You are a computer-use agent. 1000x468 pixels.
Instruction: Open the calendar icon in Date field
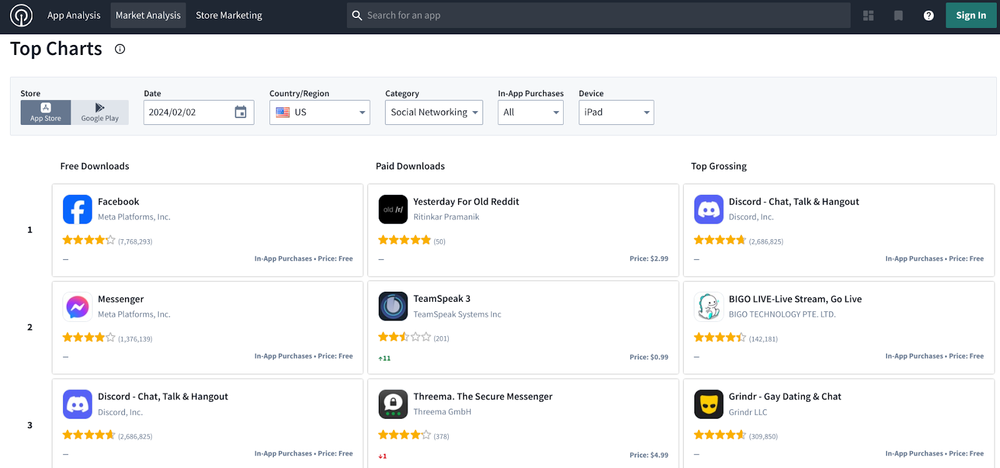point(240,112)
